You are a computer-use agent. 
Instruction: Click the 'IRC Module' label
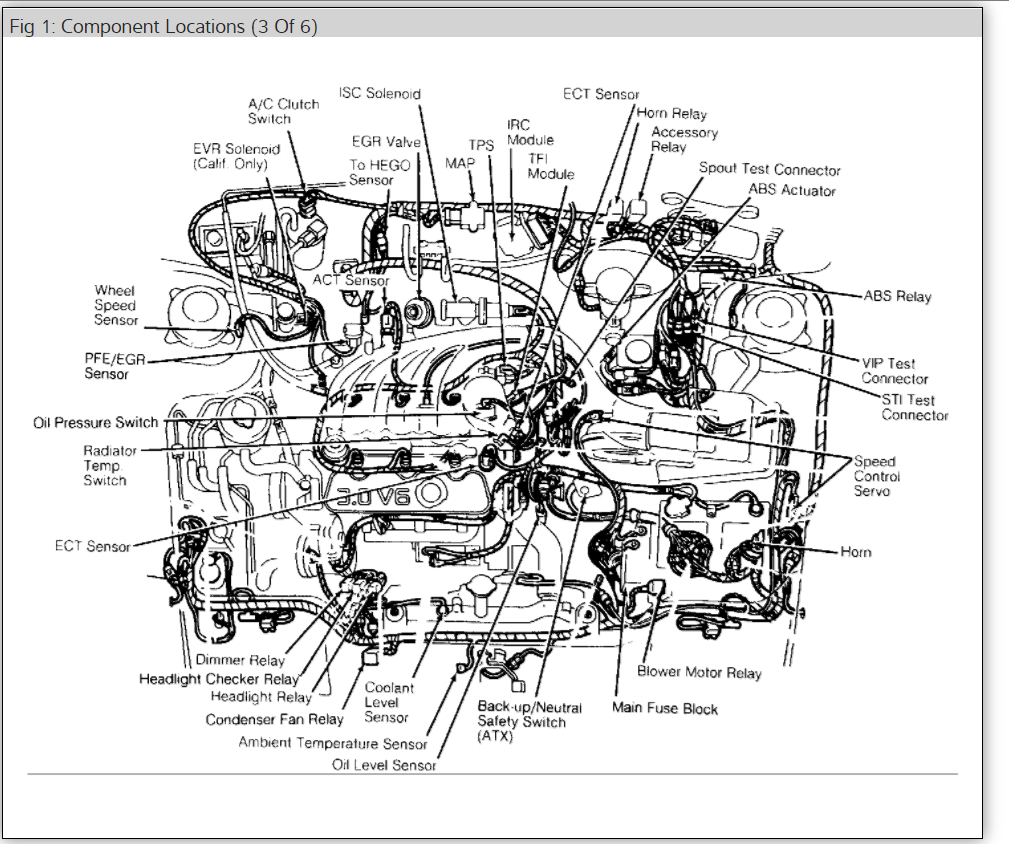(x=530, y=133)
